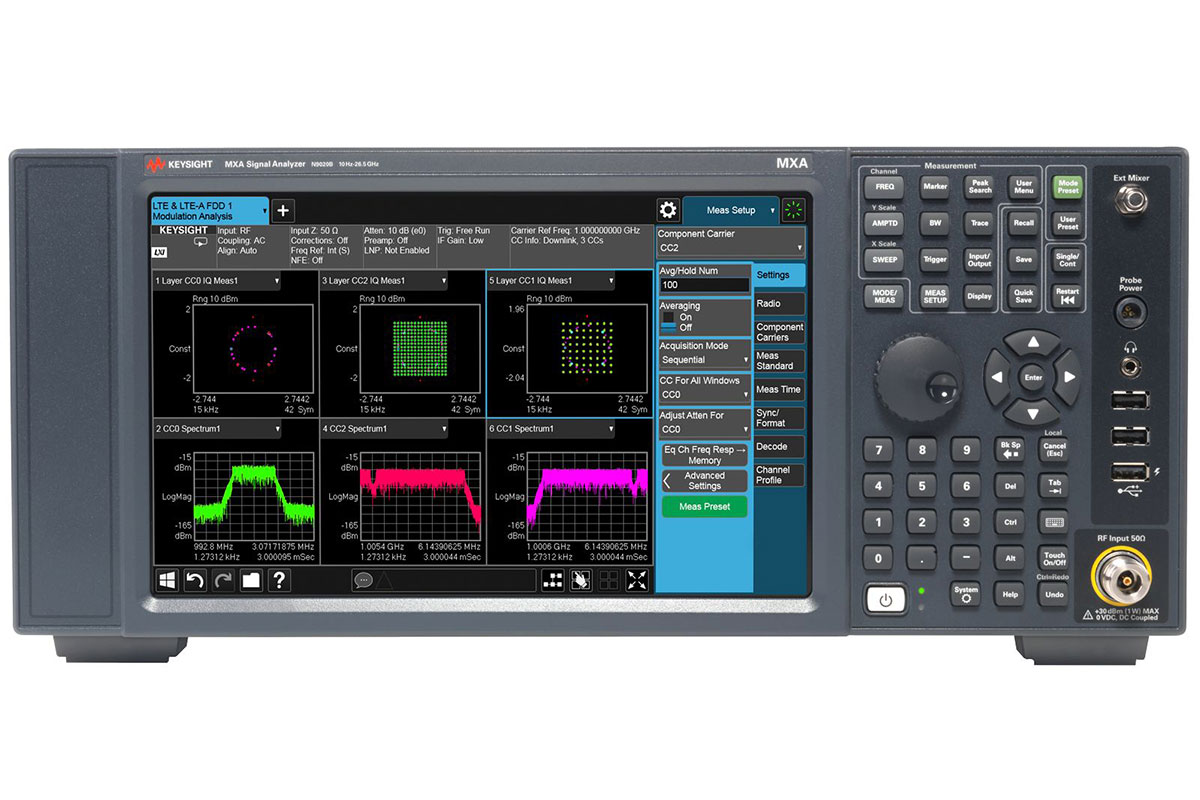Screen dimensions: 1200x800
Task: Open the file folder icon in the bottom toolbar
Action: click(251, 580)
